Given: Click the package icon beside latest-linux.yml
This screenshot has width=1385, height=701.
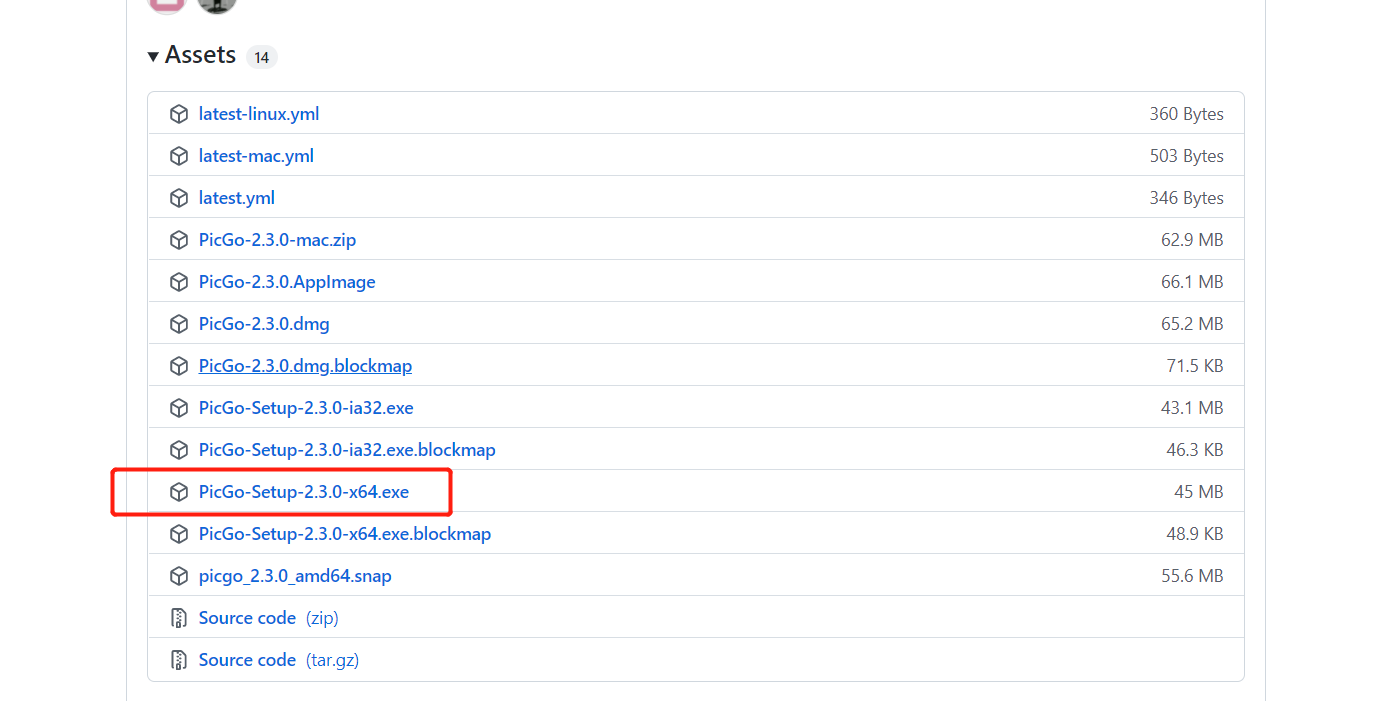Looking at the screenshot, I should click(x=179, y=114).
